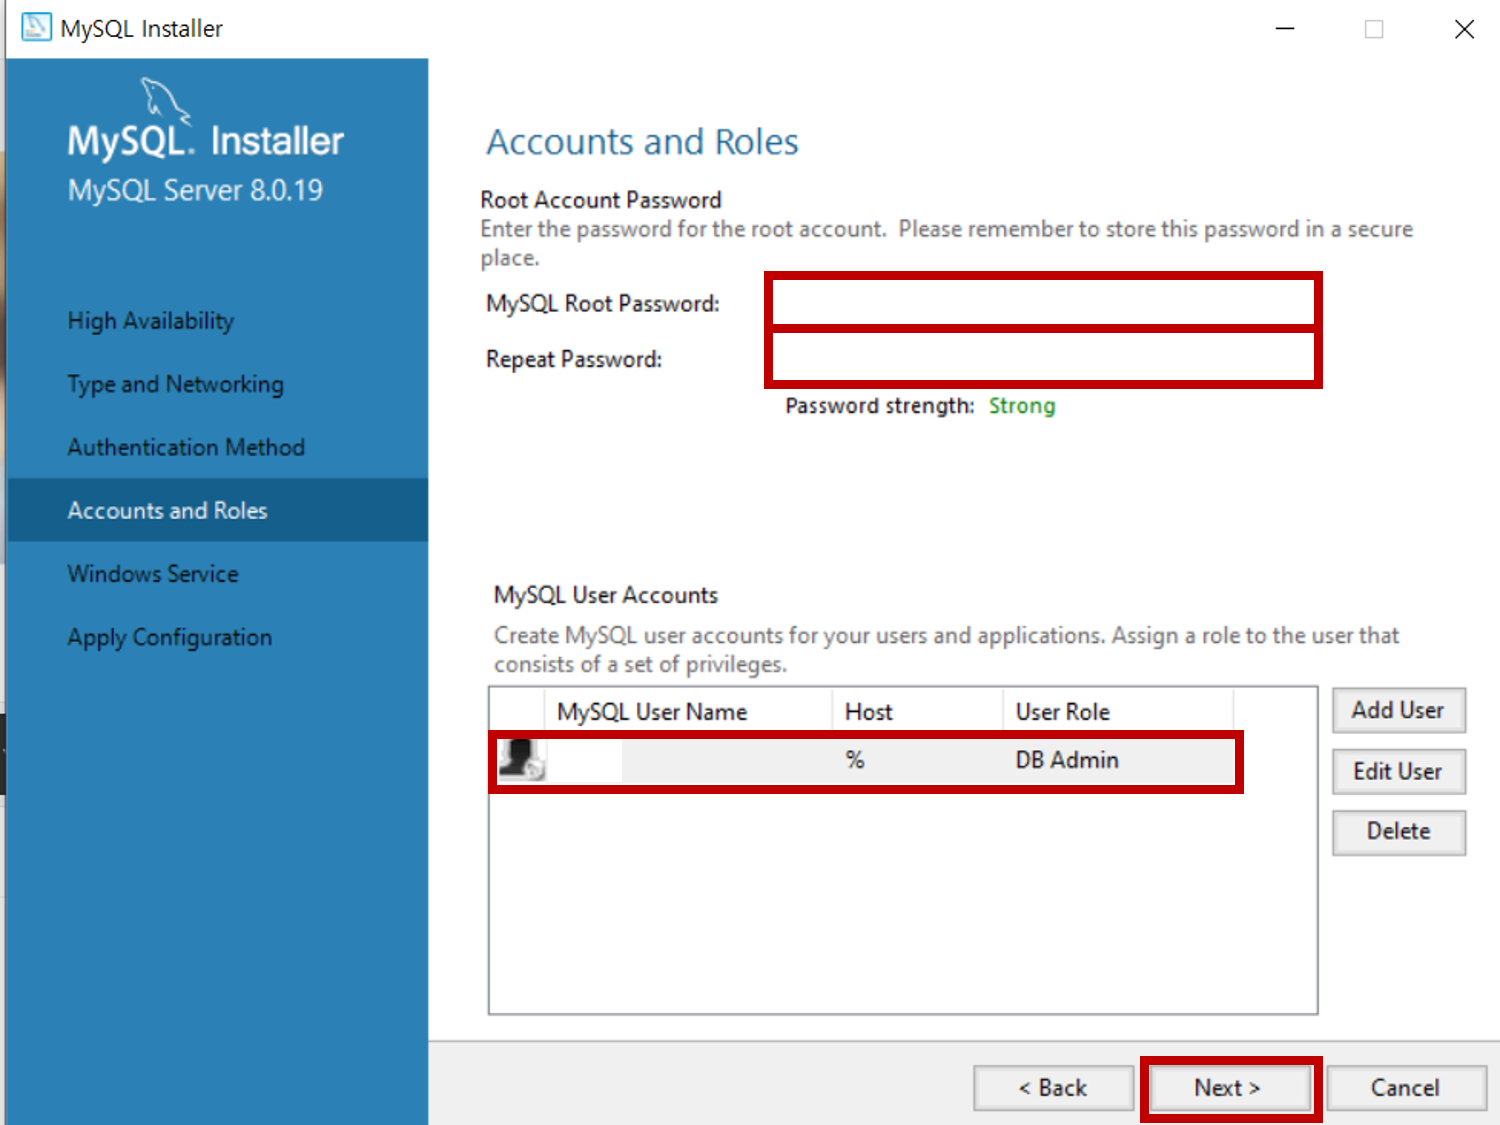Open the High Availability step
Viewport: 1500px width, 1125px height.
(151, 321)
